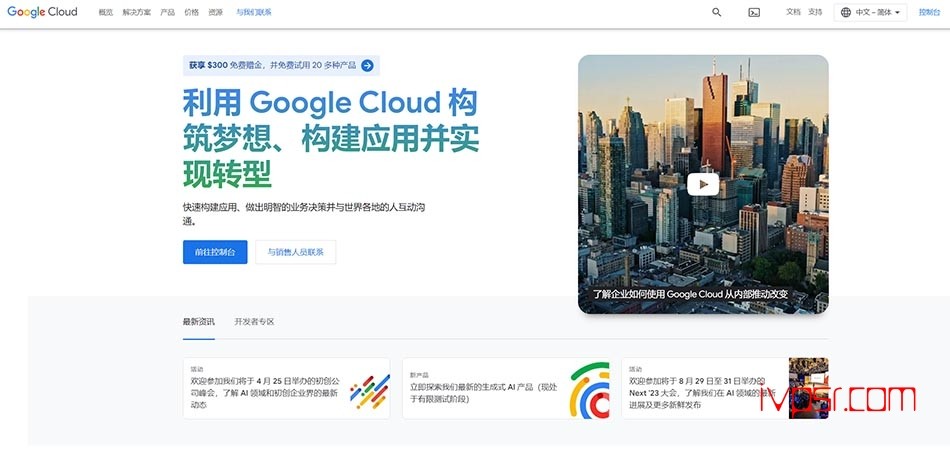This screenshot has width=950, height=454.
Task: Click the subtitle 快速构建应用、做出明智的业务决策
Action: (304, 214)
